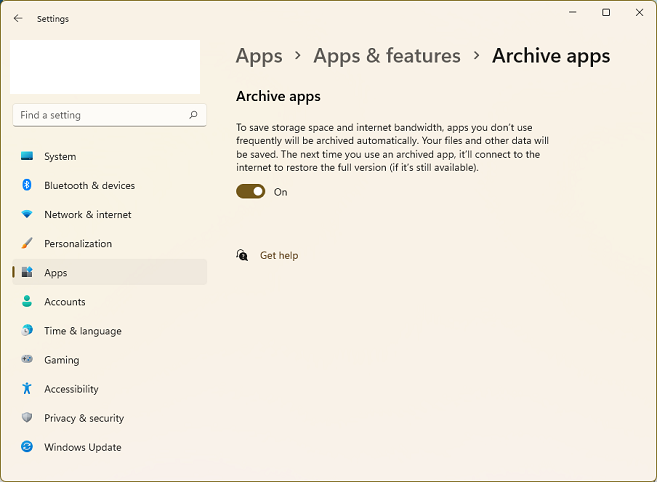Click the Time & language globe icon

point(27,330)
